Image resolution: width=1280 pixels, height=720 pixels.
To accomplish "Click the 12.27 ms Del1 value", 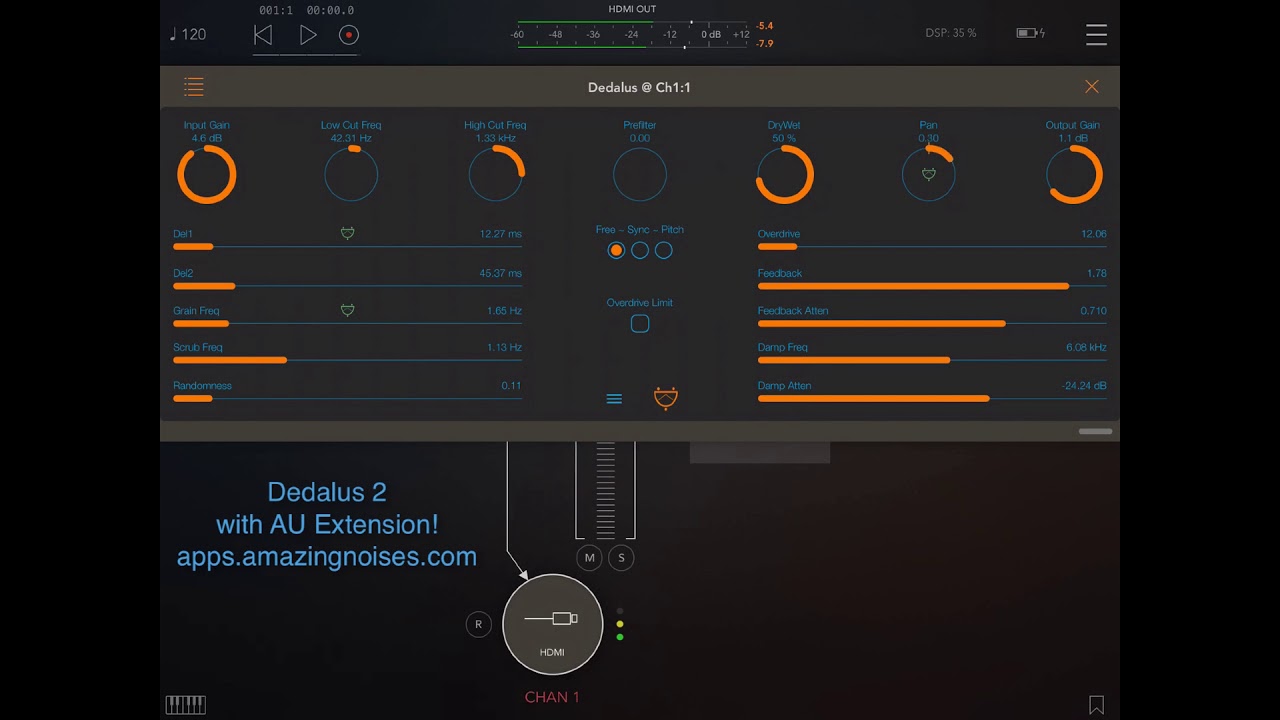I will (x=500, y=234).
